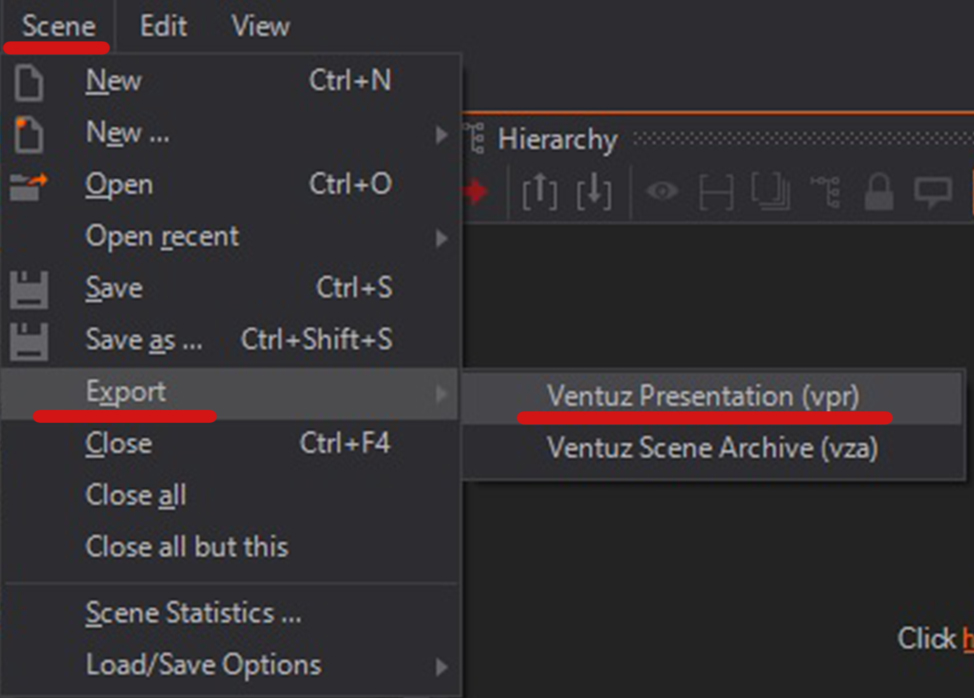Image resolution: width=974 pixels, height=698 pixels.
Task: Choose Ventuz Presentation (vpr) export
Action: pyautogui.click(x=703, y=396)
